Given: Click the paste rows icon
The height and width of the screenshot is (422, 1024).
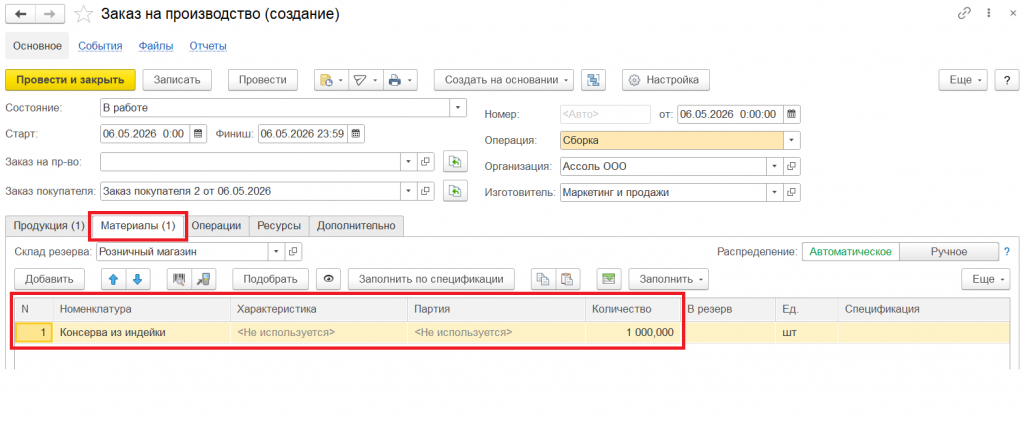Looking at the screenshot, I should click(x=568, y=279).
